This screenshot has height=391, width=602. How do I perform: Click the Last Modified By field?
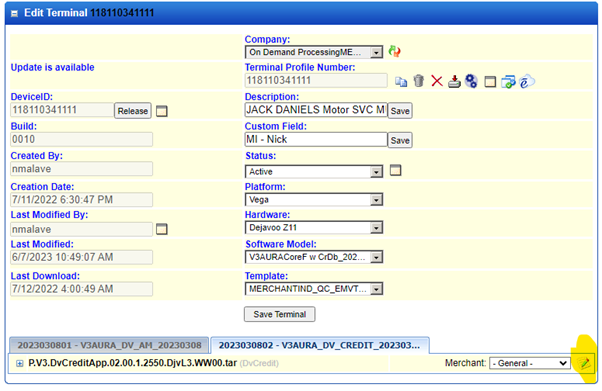pyautogui.click(x=81, y=229)
